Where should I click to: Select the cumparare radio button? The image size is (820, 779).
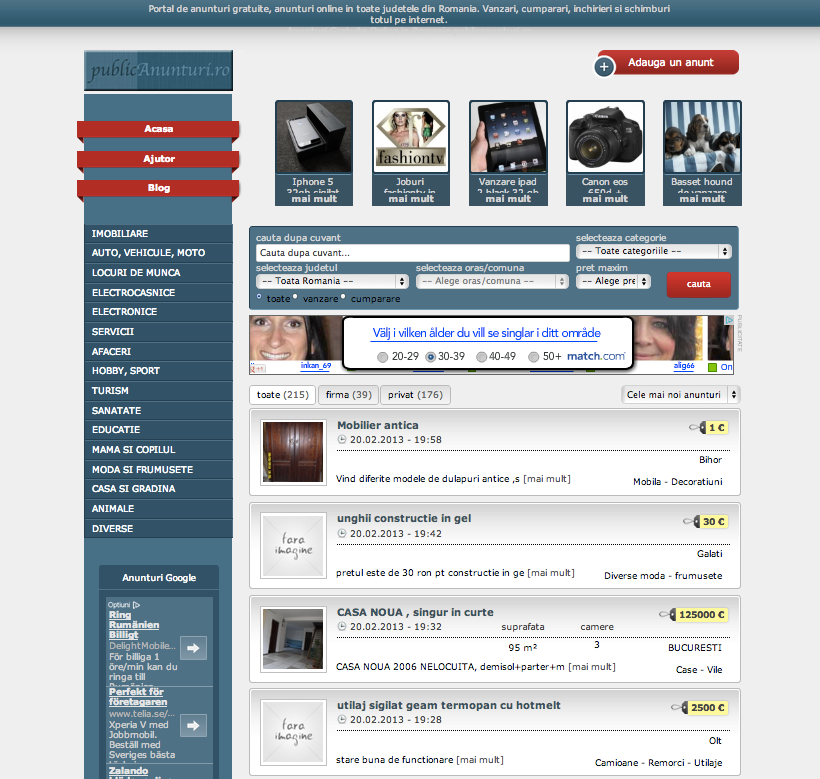click(343, 296)
